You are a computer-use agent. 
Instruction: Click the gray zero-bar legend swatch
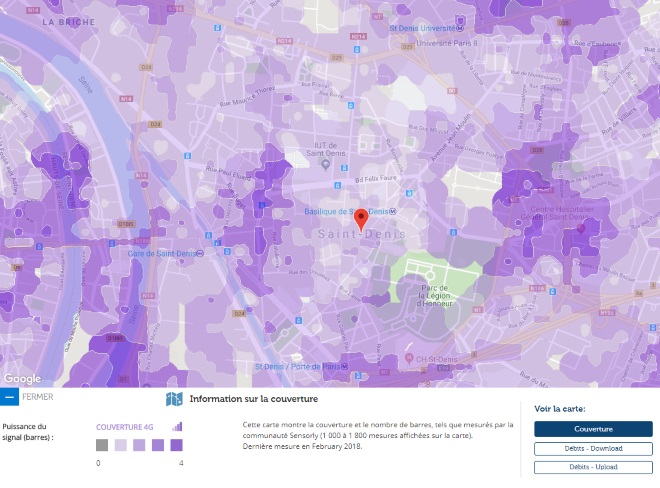point(102,445)
